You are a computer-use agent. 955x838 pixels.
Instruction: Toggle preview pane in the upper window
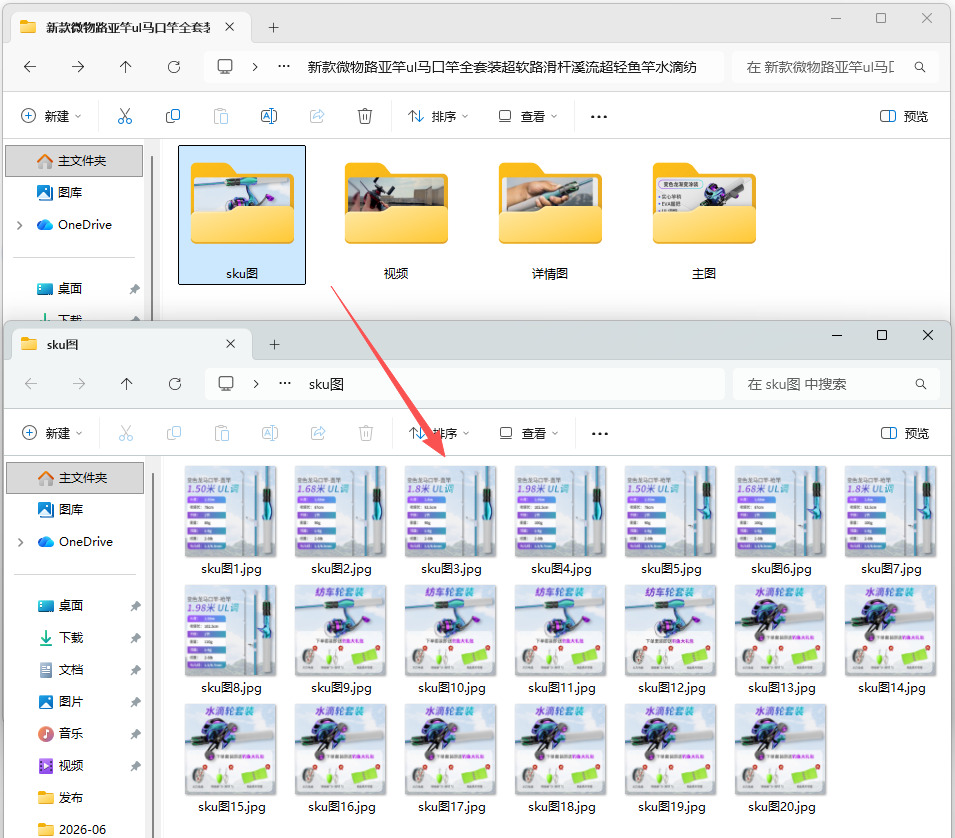point(903,116)
